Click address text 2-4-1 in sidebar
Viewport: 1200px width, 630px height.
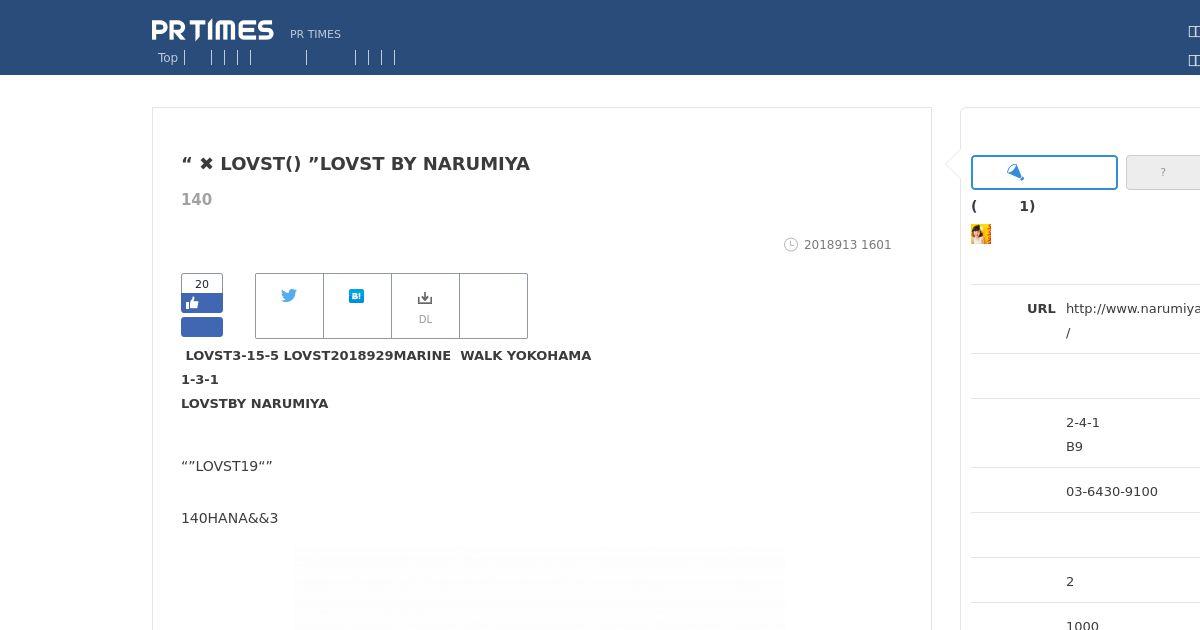coord(1083,422)
